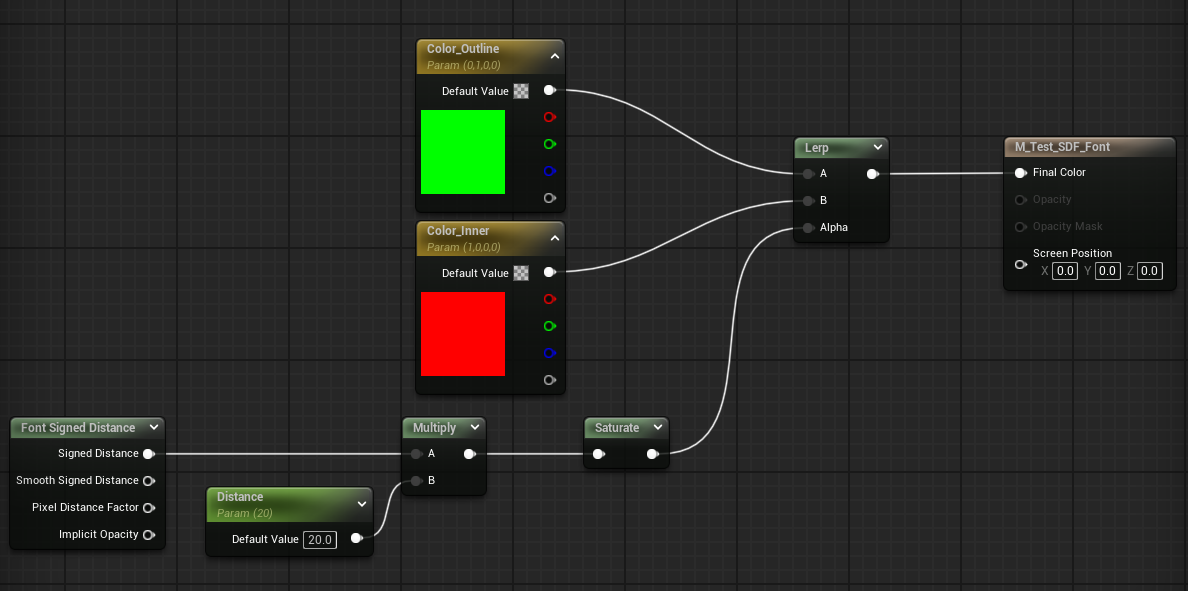
Task: Click Screen Position X value field
Action: tap(1065, 271)
